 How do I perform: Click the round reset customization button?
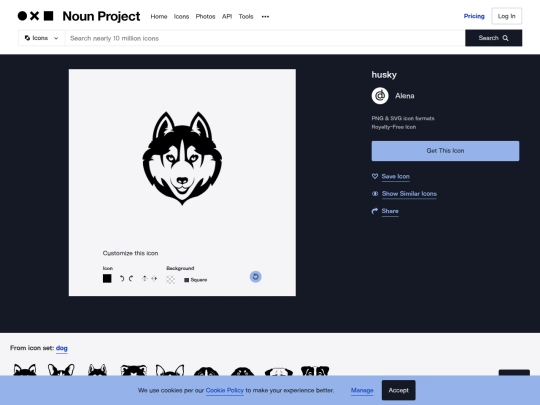(x=256, y=277)
